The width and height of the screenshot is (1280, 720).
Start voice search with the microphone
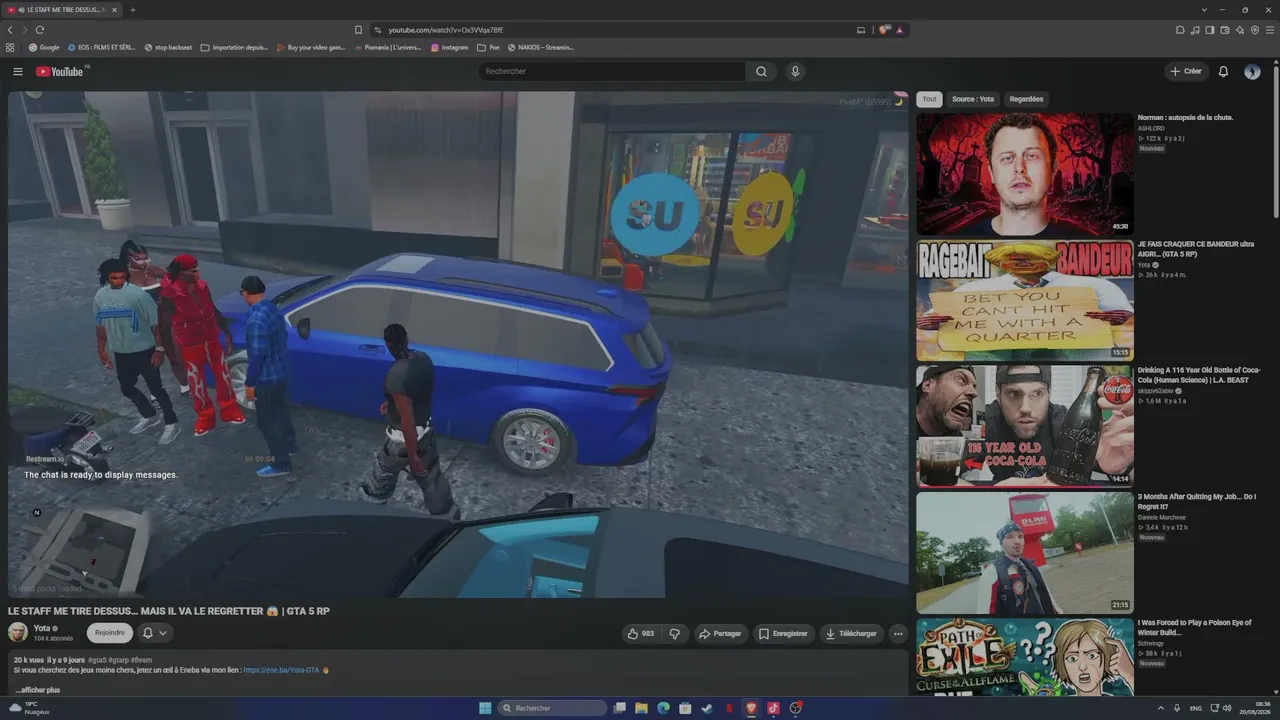pyautogui.click(x=795, y=72)
